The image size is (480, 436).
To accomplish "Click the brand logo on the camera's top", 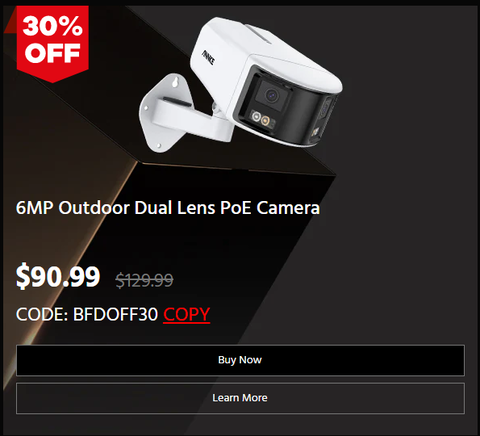I will 208,57.
